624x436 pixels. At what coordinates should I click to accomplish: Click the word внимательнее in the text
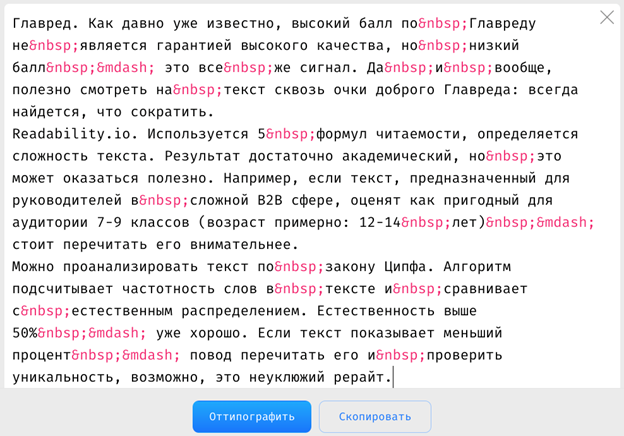click(240, 245)
